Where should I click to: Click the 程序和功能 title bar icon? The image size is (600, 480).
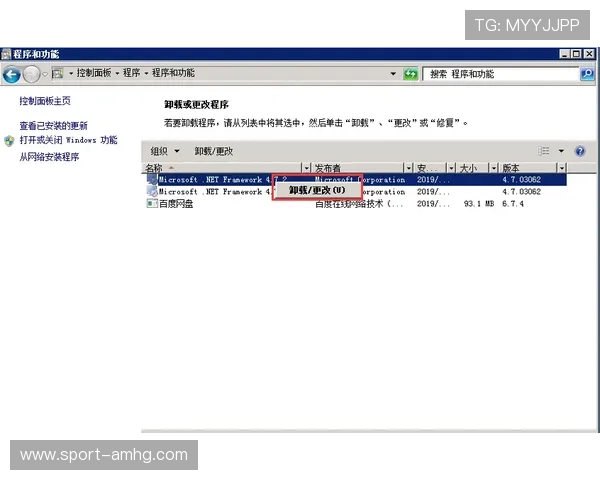[x=6, y=54]
